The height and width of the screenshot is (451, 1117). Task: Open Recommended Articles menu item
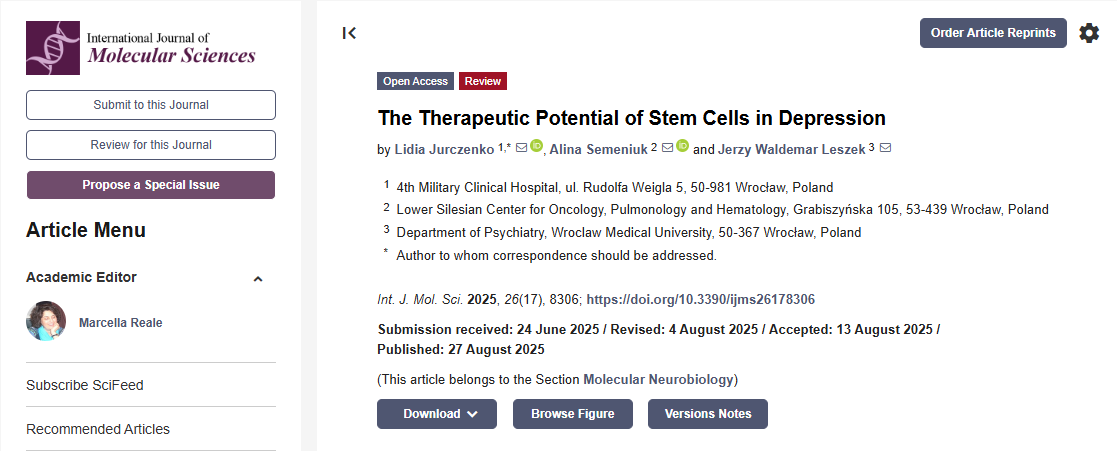[x=98, y=429]
